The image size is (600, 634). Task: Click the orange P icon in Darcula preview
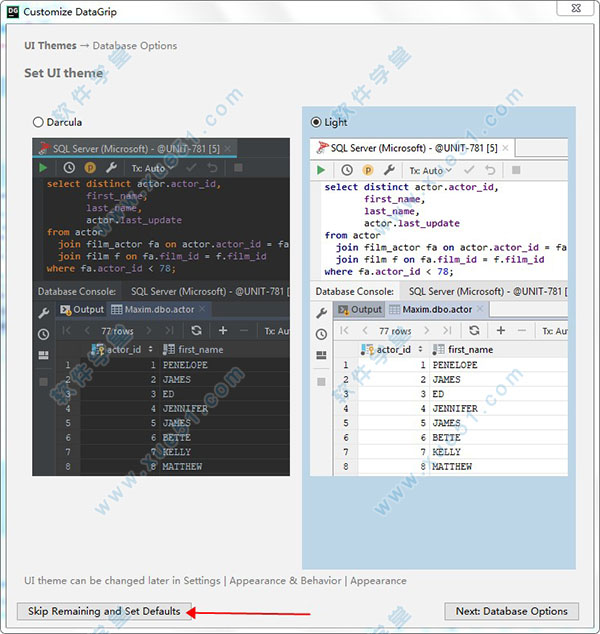(x=90, y=169)
